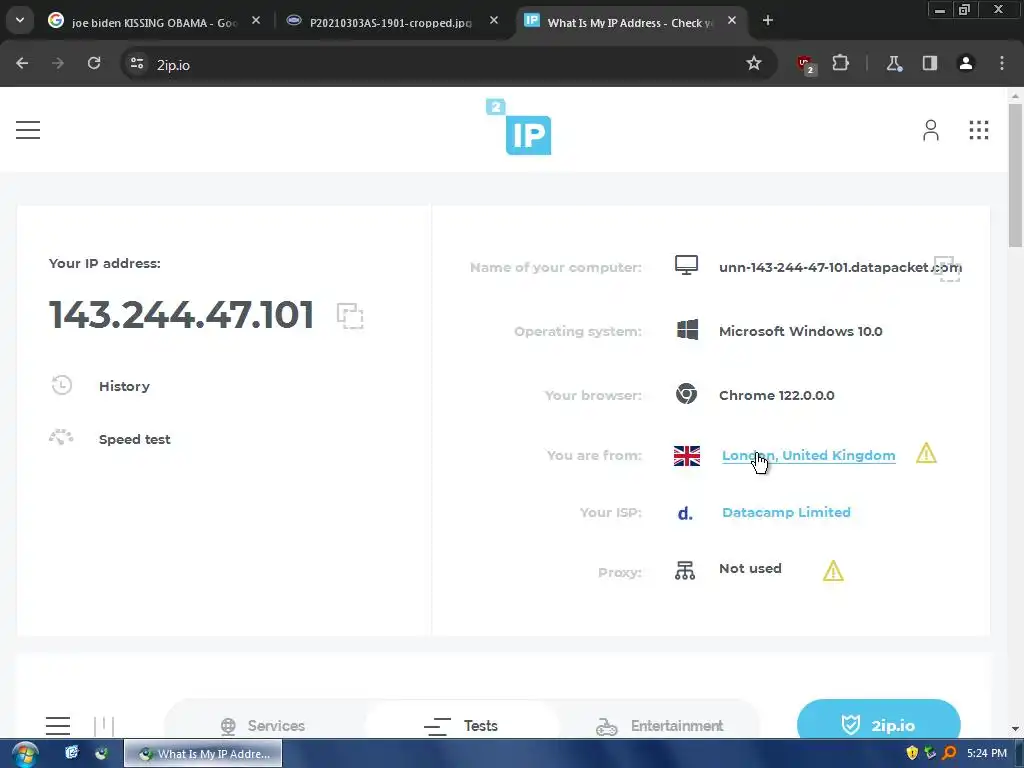
Task: Open the Speed test link
Action: 135,440
